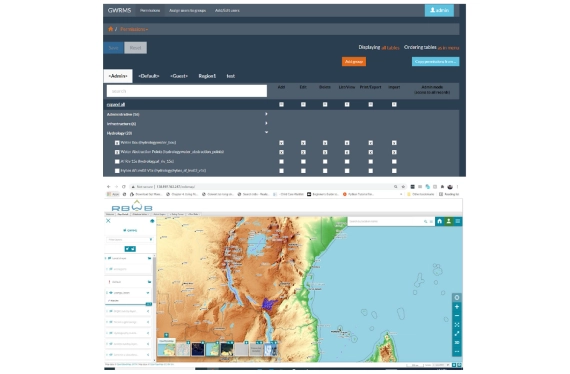
Task: Click the map home icon button
Action: [x=439, y=221]
